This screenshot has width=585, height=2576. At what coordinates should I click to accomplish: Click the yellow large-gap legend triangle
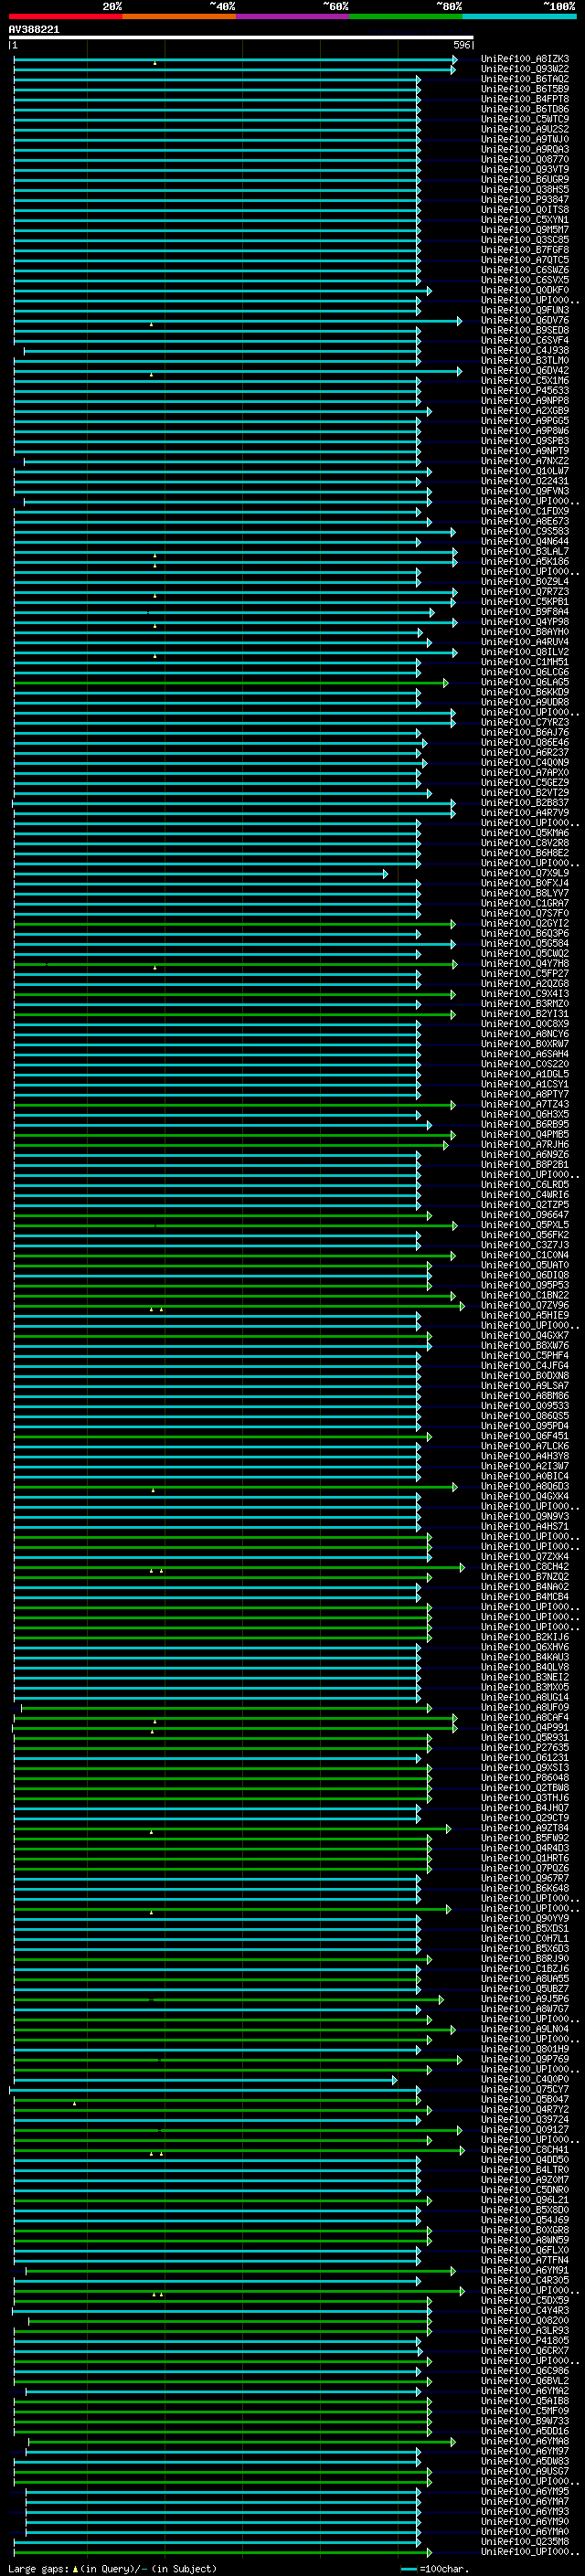(75, 2569)
